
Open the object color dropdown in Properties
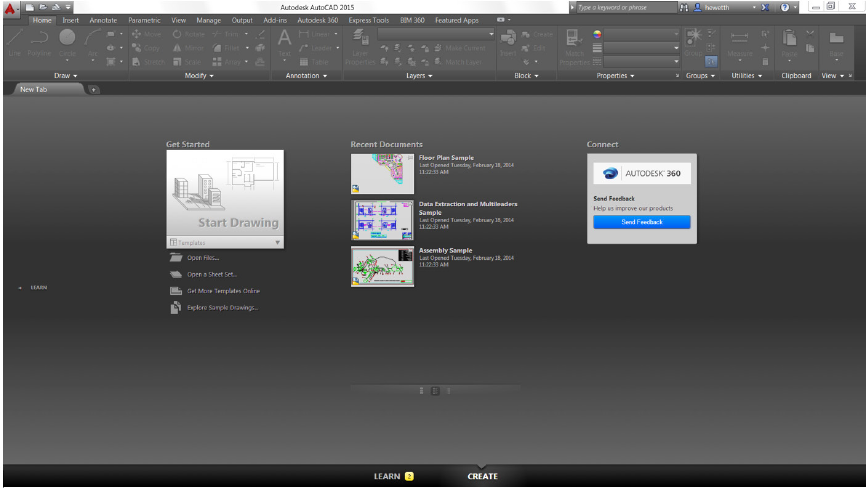point(642,34)
